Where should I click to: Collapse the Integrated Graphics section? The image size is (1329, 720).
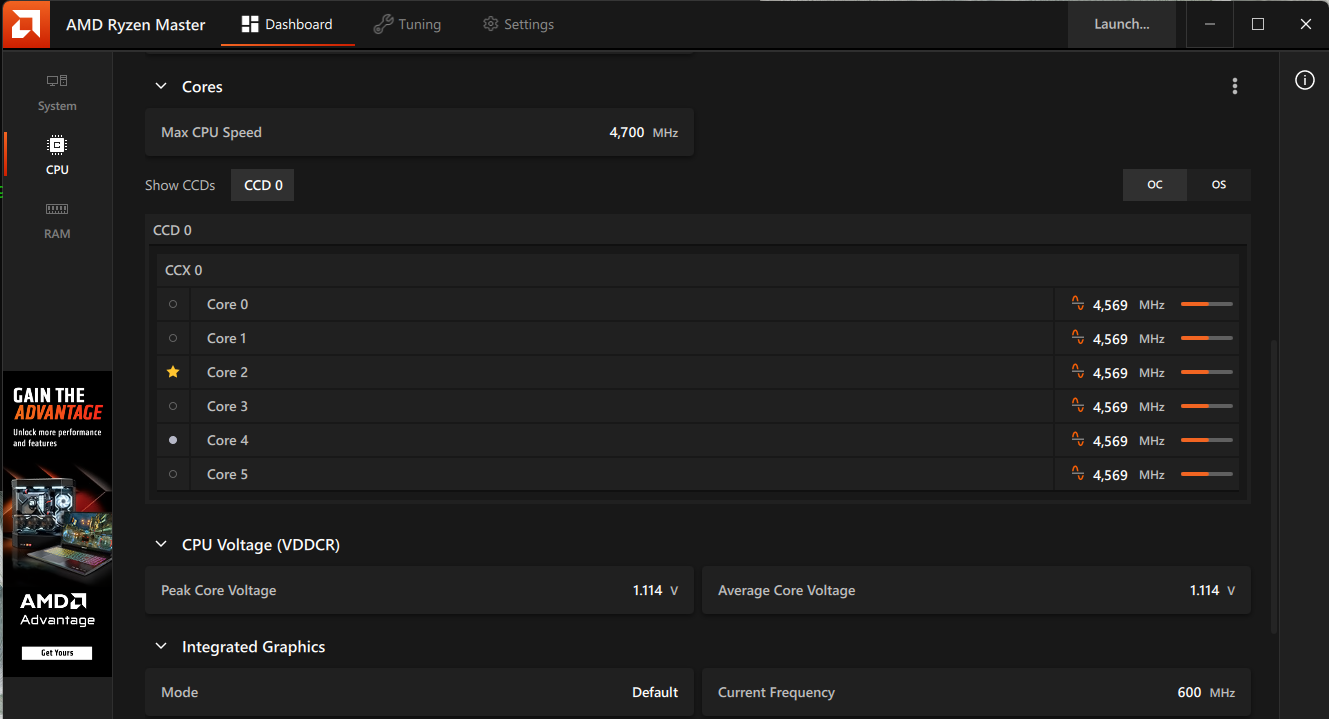pos(161,647)
